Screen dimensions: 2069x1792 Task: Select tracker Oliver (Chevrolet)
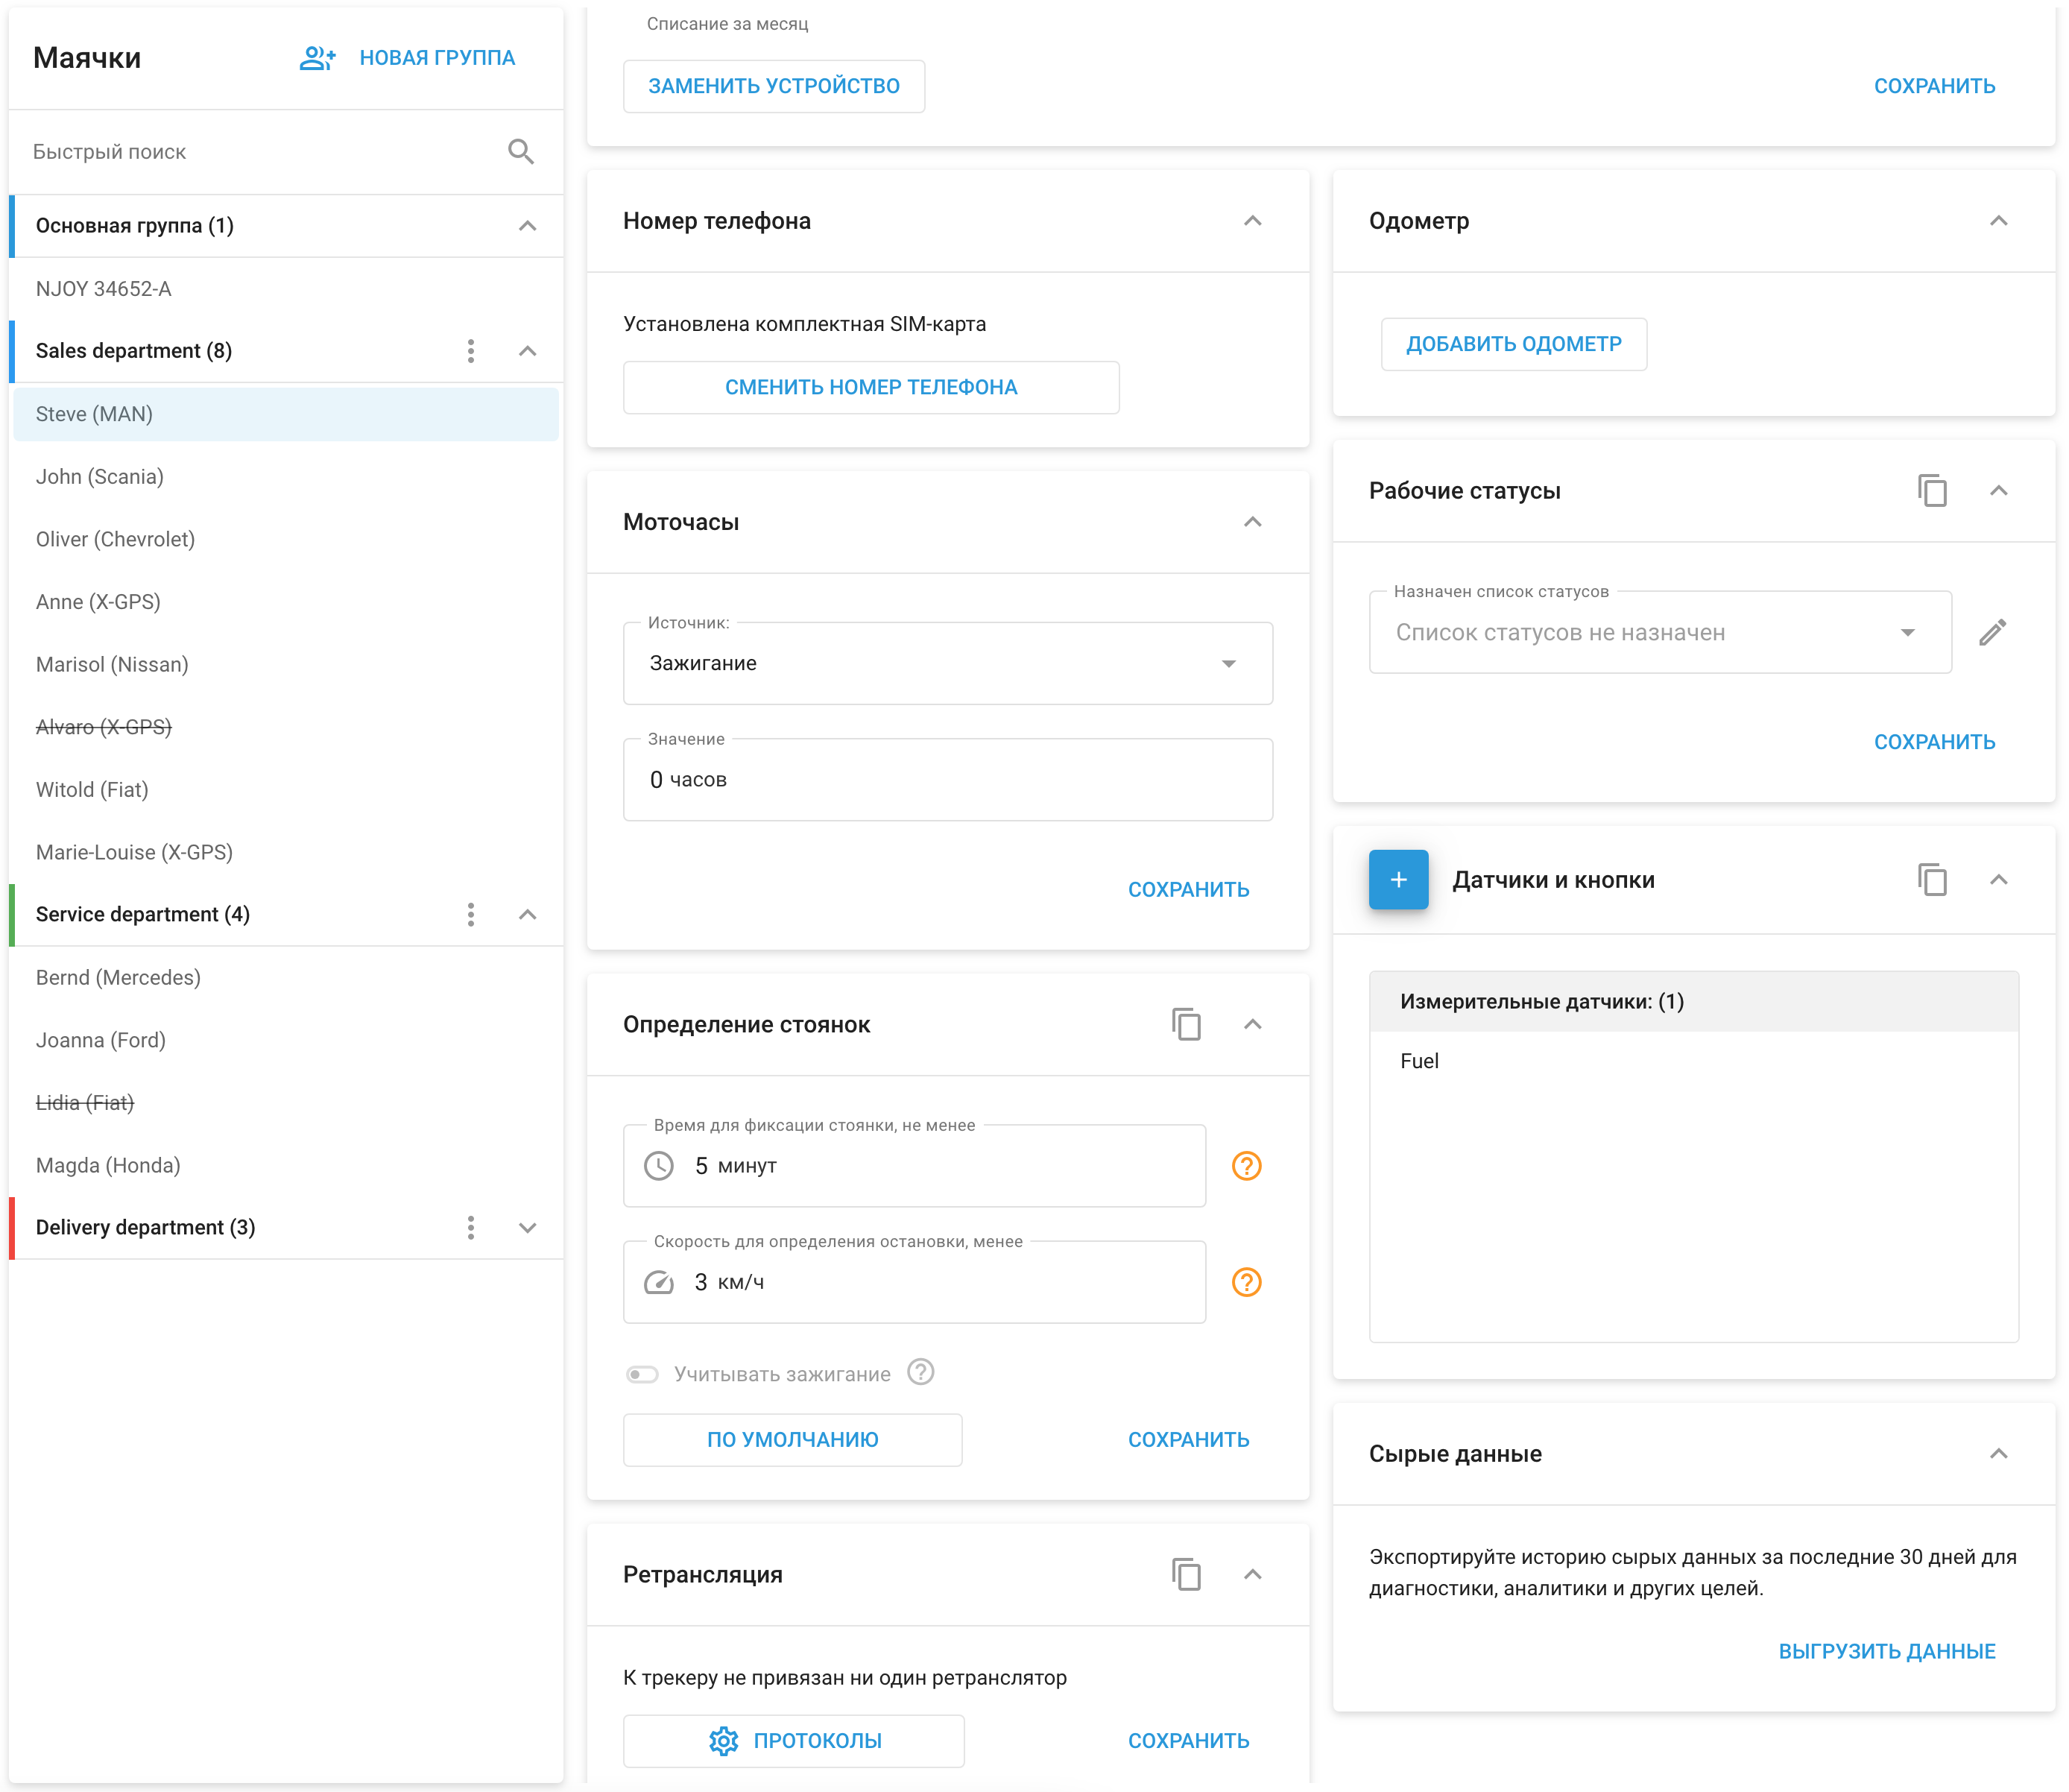point(286,540)
